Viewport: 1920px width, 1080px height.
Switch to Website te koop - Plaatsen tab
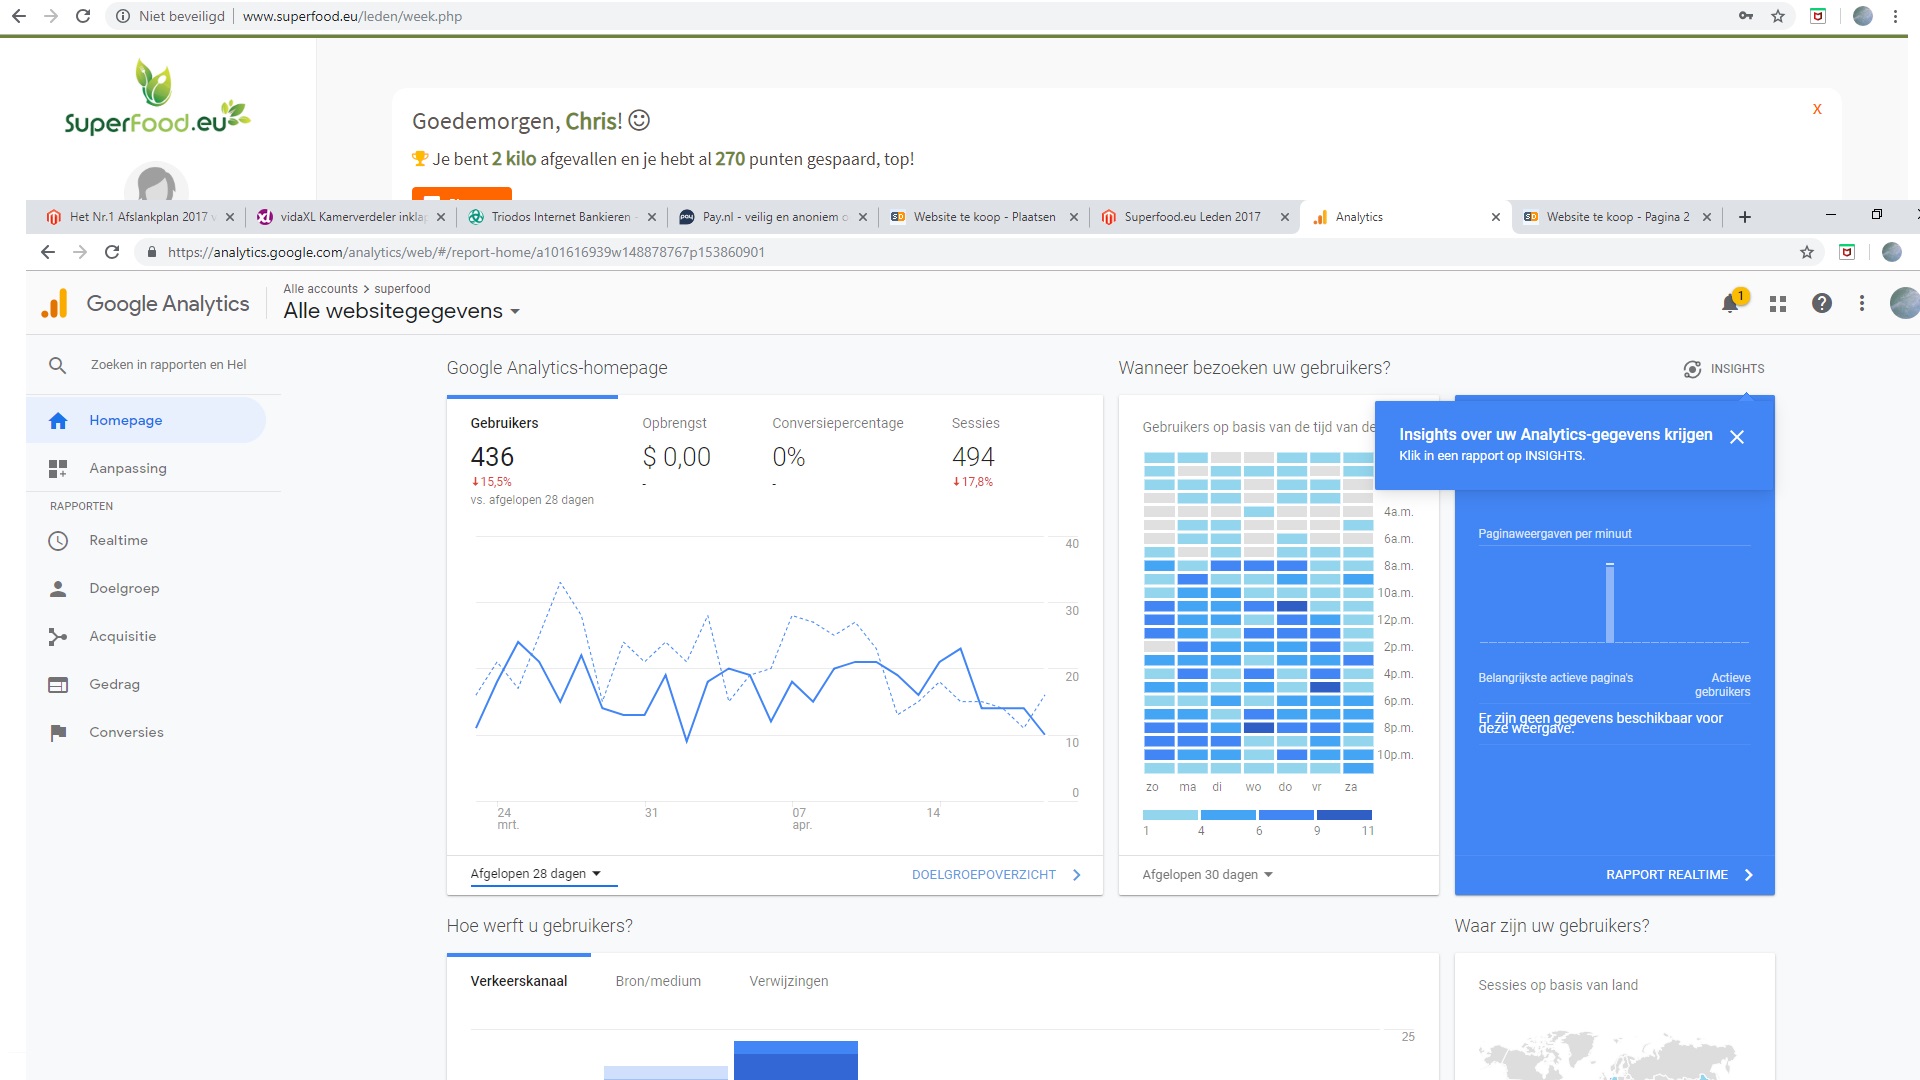pyautogui.click(x=983, y=217)
